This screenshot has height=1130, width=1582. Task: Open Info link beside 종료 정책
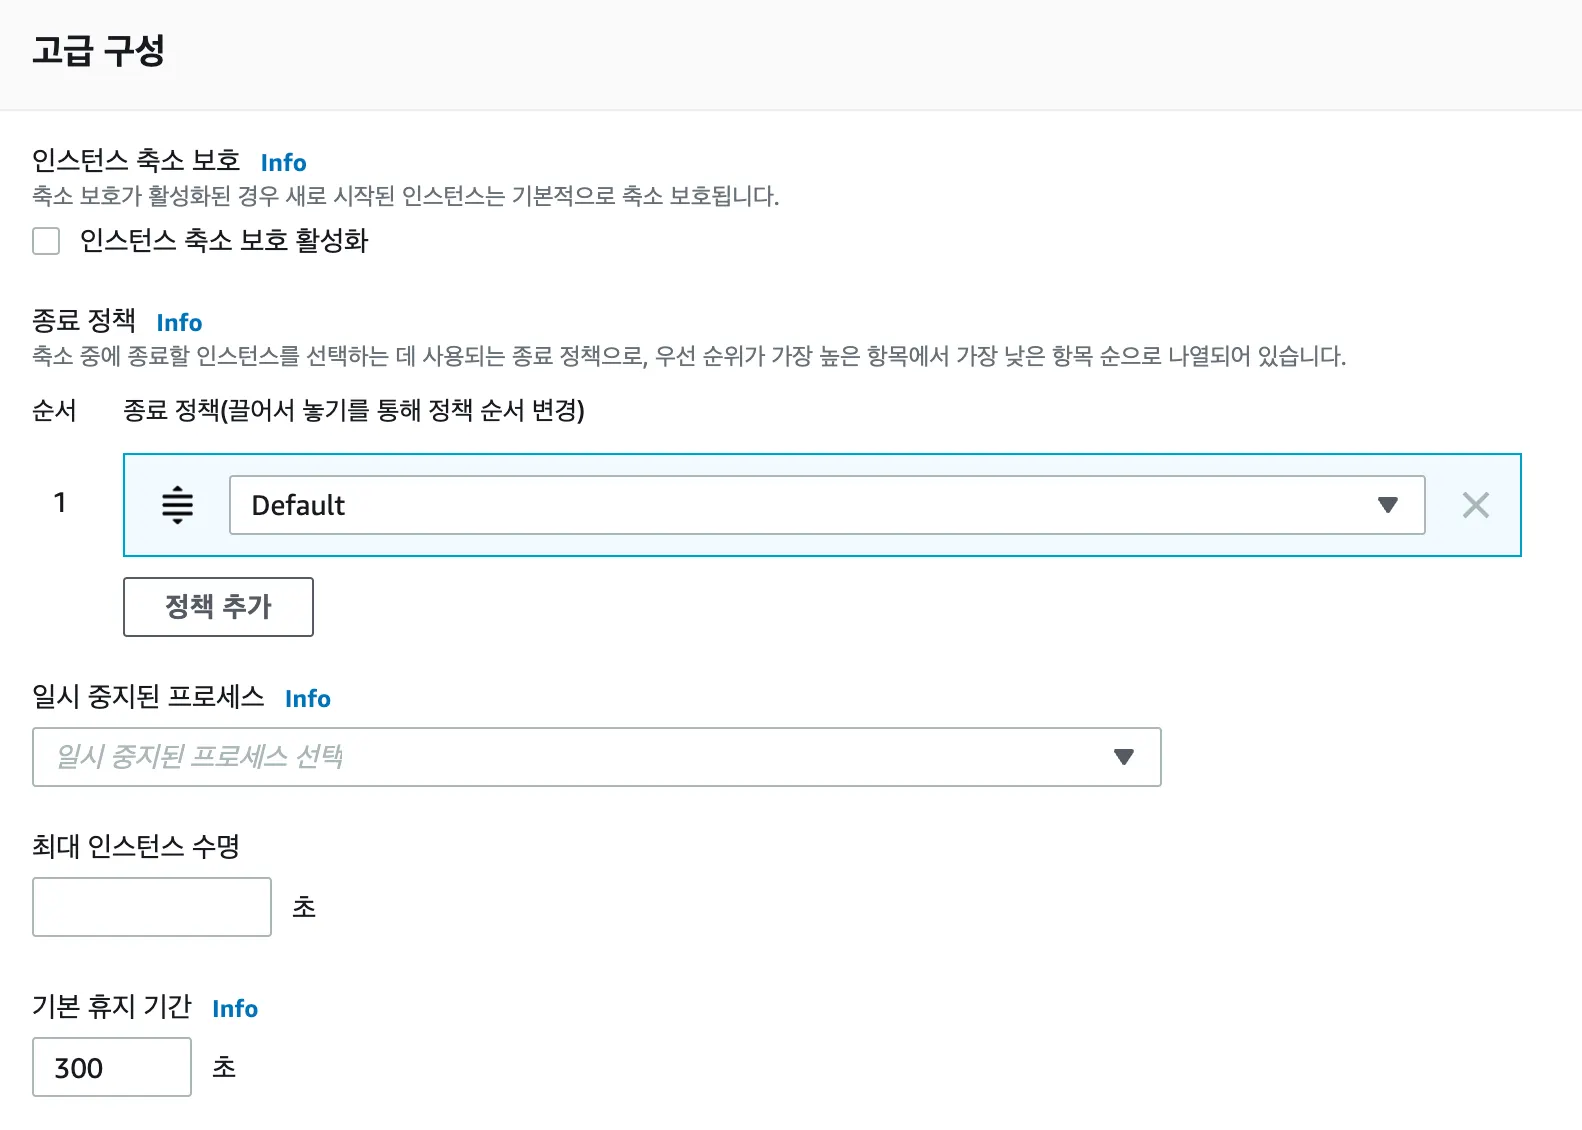(179, 323)
